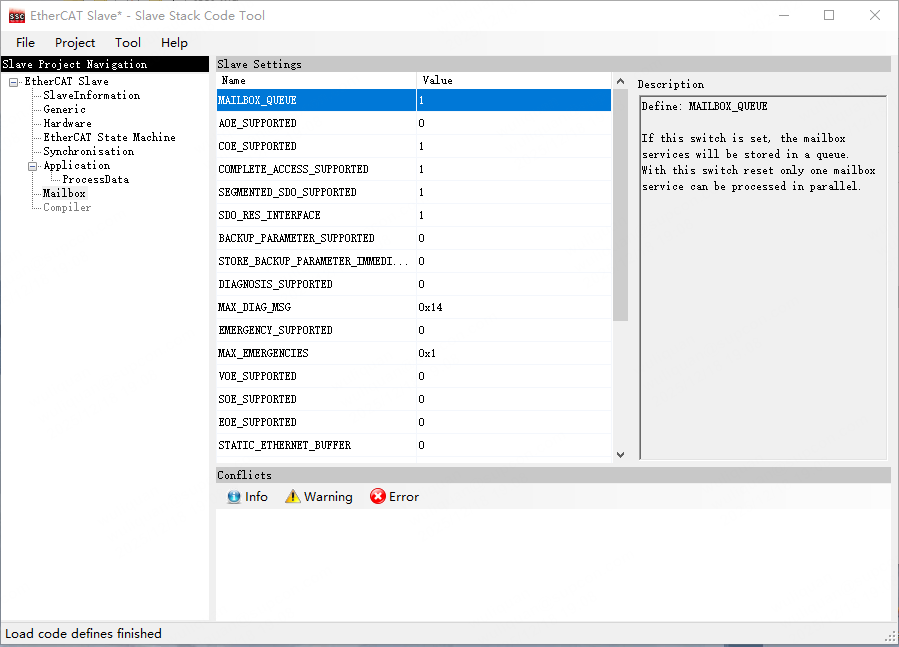
Task: Click the value cell of AOE_SUPPORTED
Action: (514, 123)
